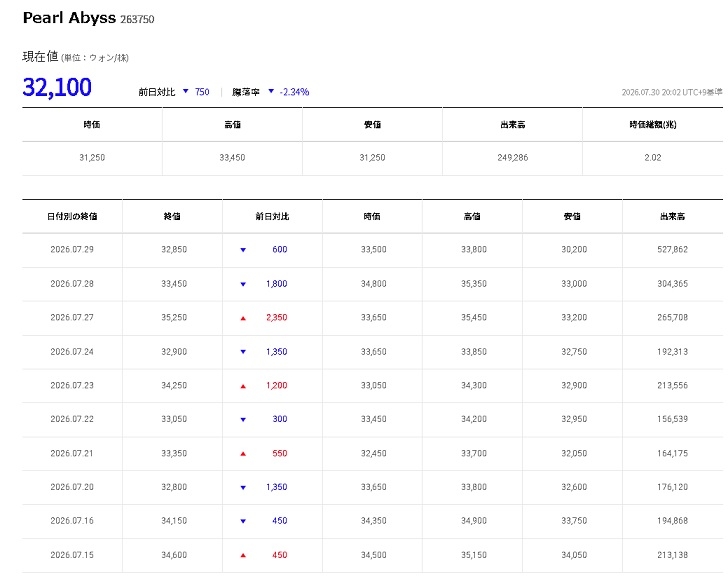Click closing price 34,250
Image resolution: width=728 pixels, height=579 pixels.
tap(174, 385)
